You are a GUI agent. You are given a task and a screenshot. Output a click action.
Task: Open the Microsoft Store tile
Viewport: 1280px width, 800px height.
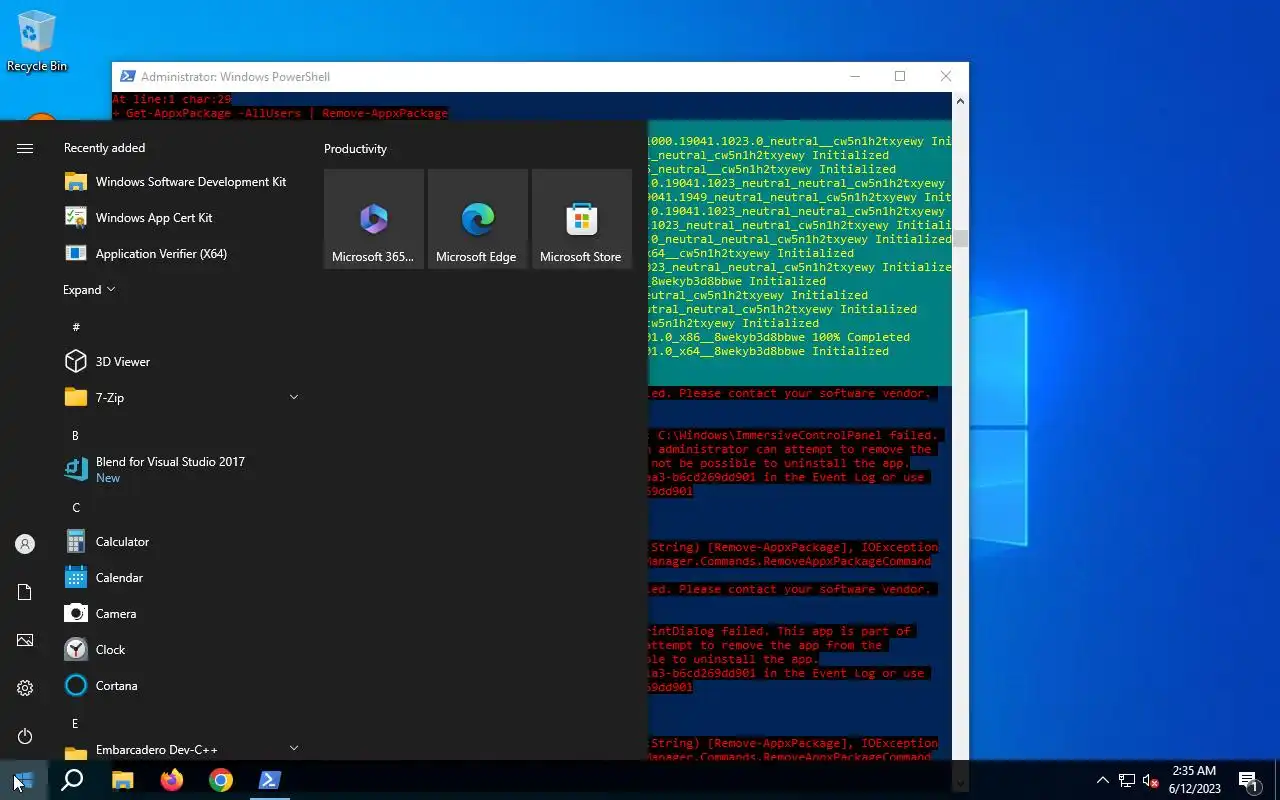tap(582, 219)
